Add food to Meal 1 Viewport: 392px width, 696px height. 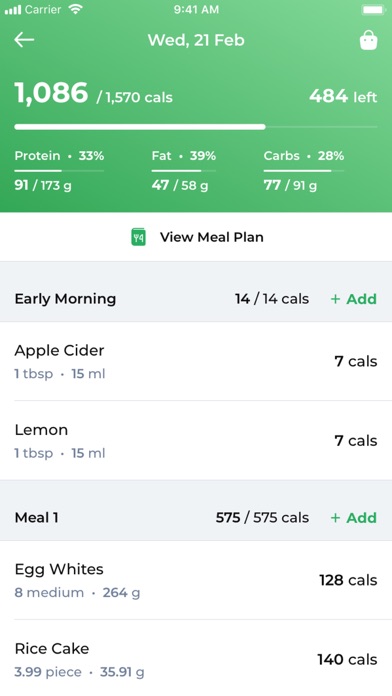coord(354,518)
